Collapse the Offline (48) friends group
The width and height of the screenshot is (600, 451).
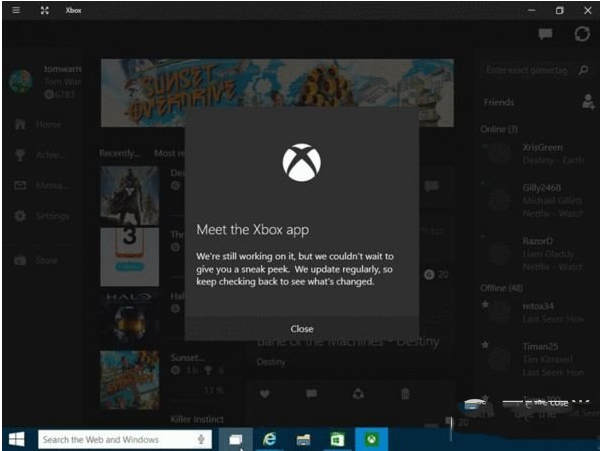502,287
